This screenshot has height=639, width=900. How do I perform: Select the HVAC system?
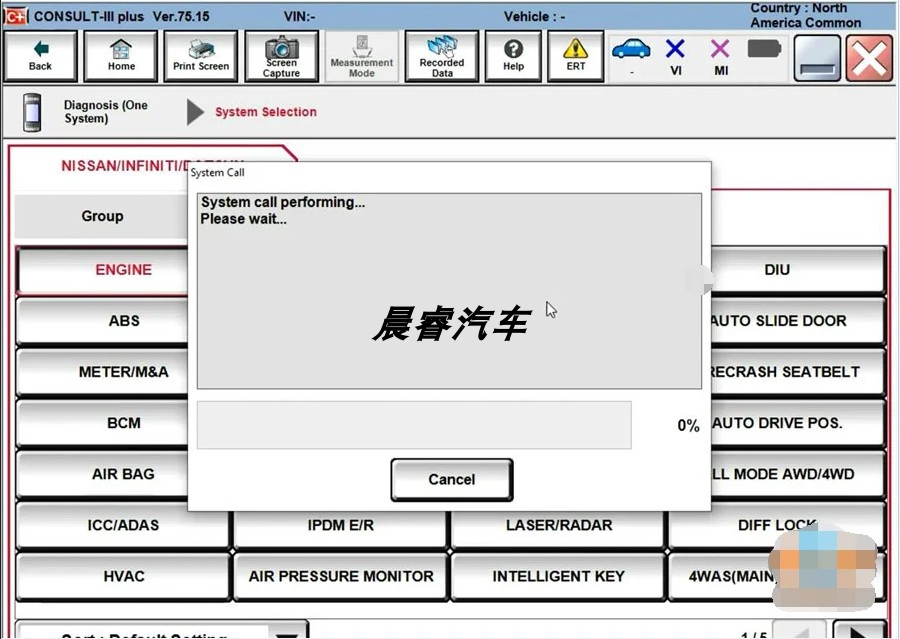[123, 576]
